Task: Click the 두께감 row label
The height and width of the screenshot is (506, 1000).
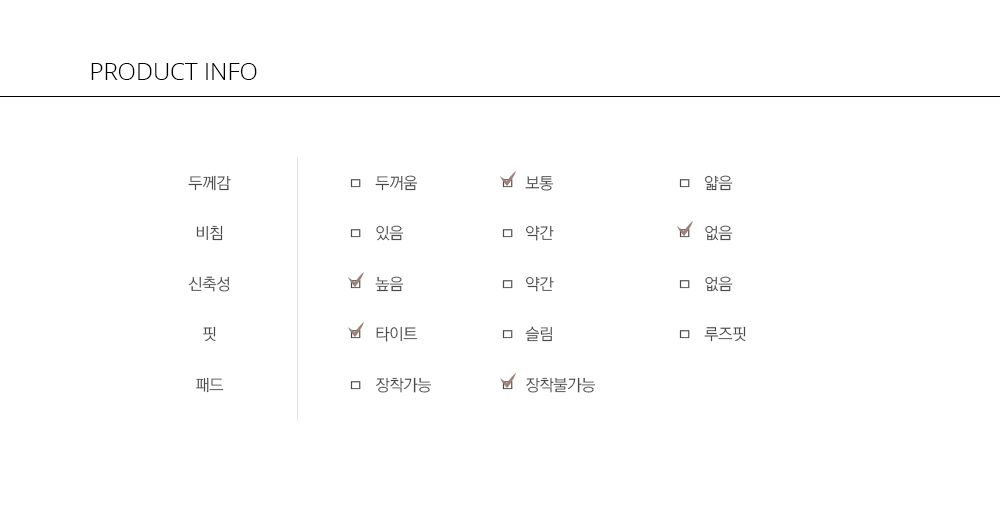Action: tap(209, 183)
